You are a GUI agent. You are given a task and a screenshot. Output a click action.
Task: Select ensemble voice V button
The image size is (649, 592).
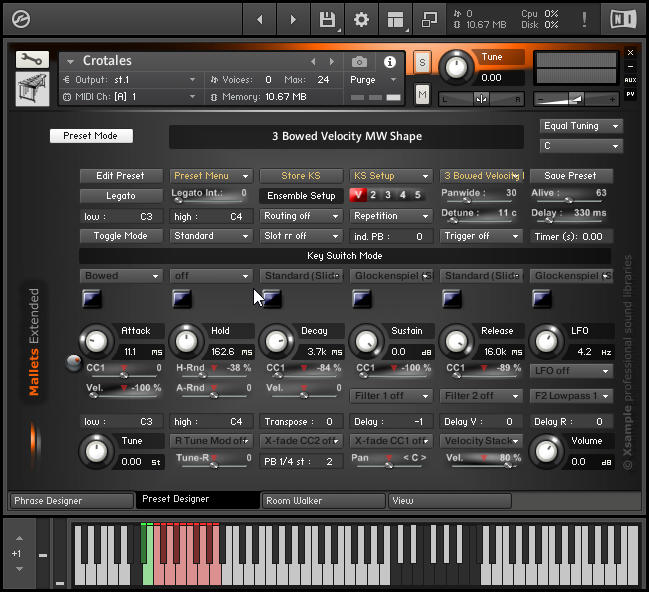pyautogui.click(x=358, y=195)
